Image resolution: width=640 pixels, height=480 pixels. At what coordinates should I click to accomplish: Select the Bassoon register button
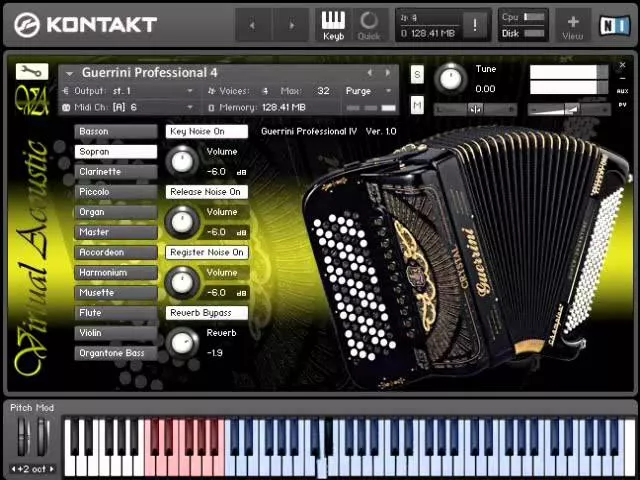tap(115, 131)
